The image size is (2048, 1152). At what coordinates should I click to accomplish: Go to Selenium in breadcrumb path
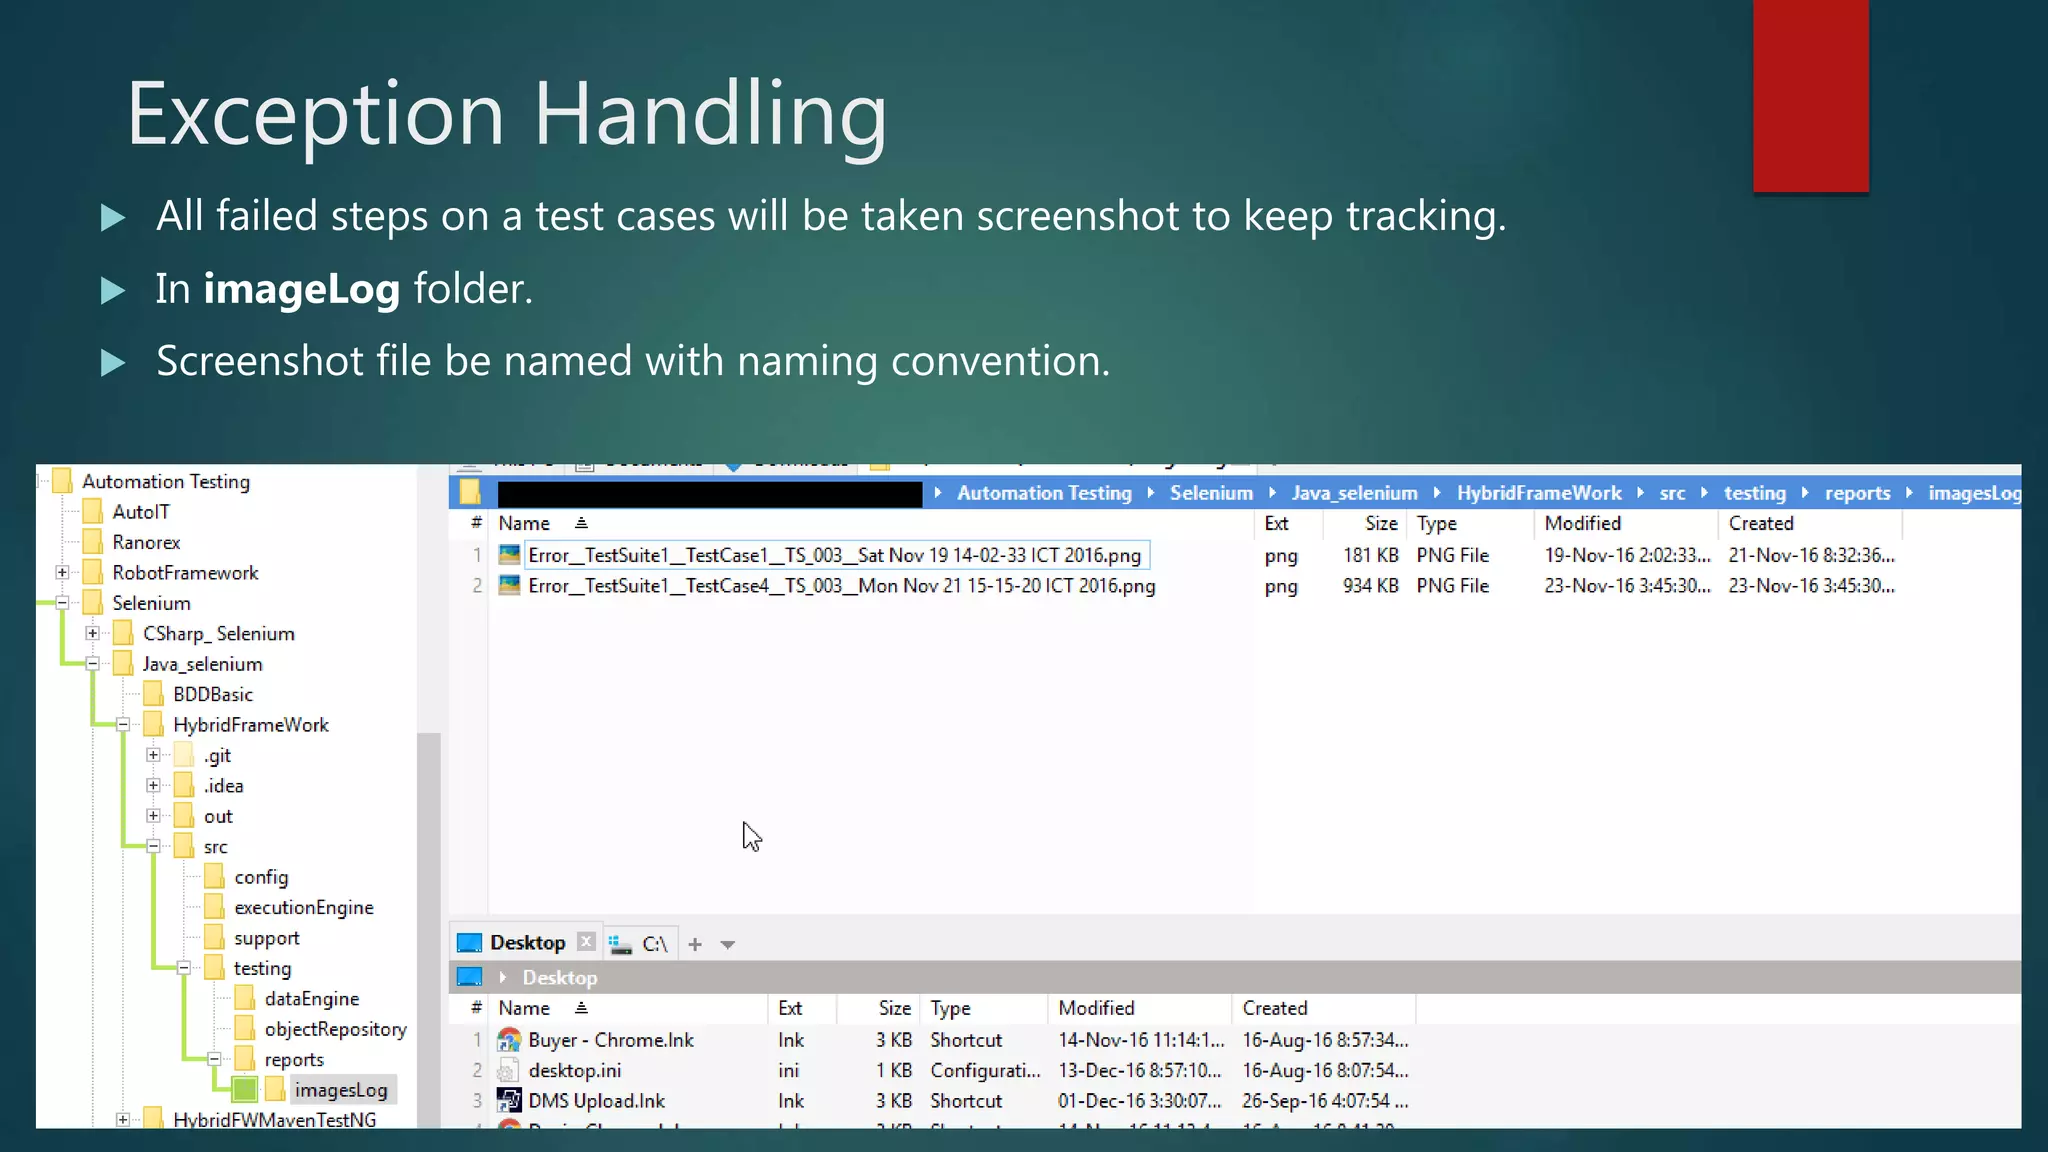pos(1211,493)
